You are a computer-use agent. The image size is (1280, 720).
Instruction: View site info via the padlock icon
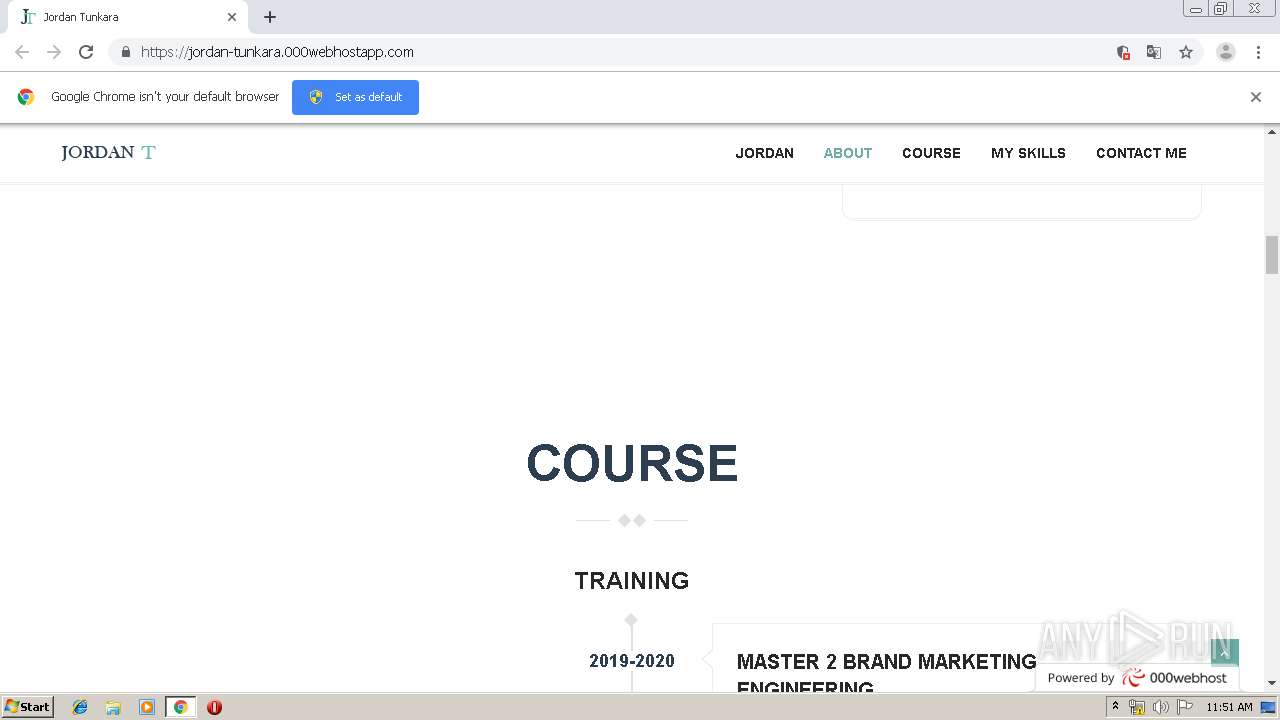pos(125,52)
